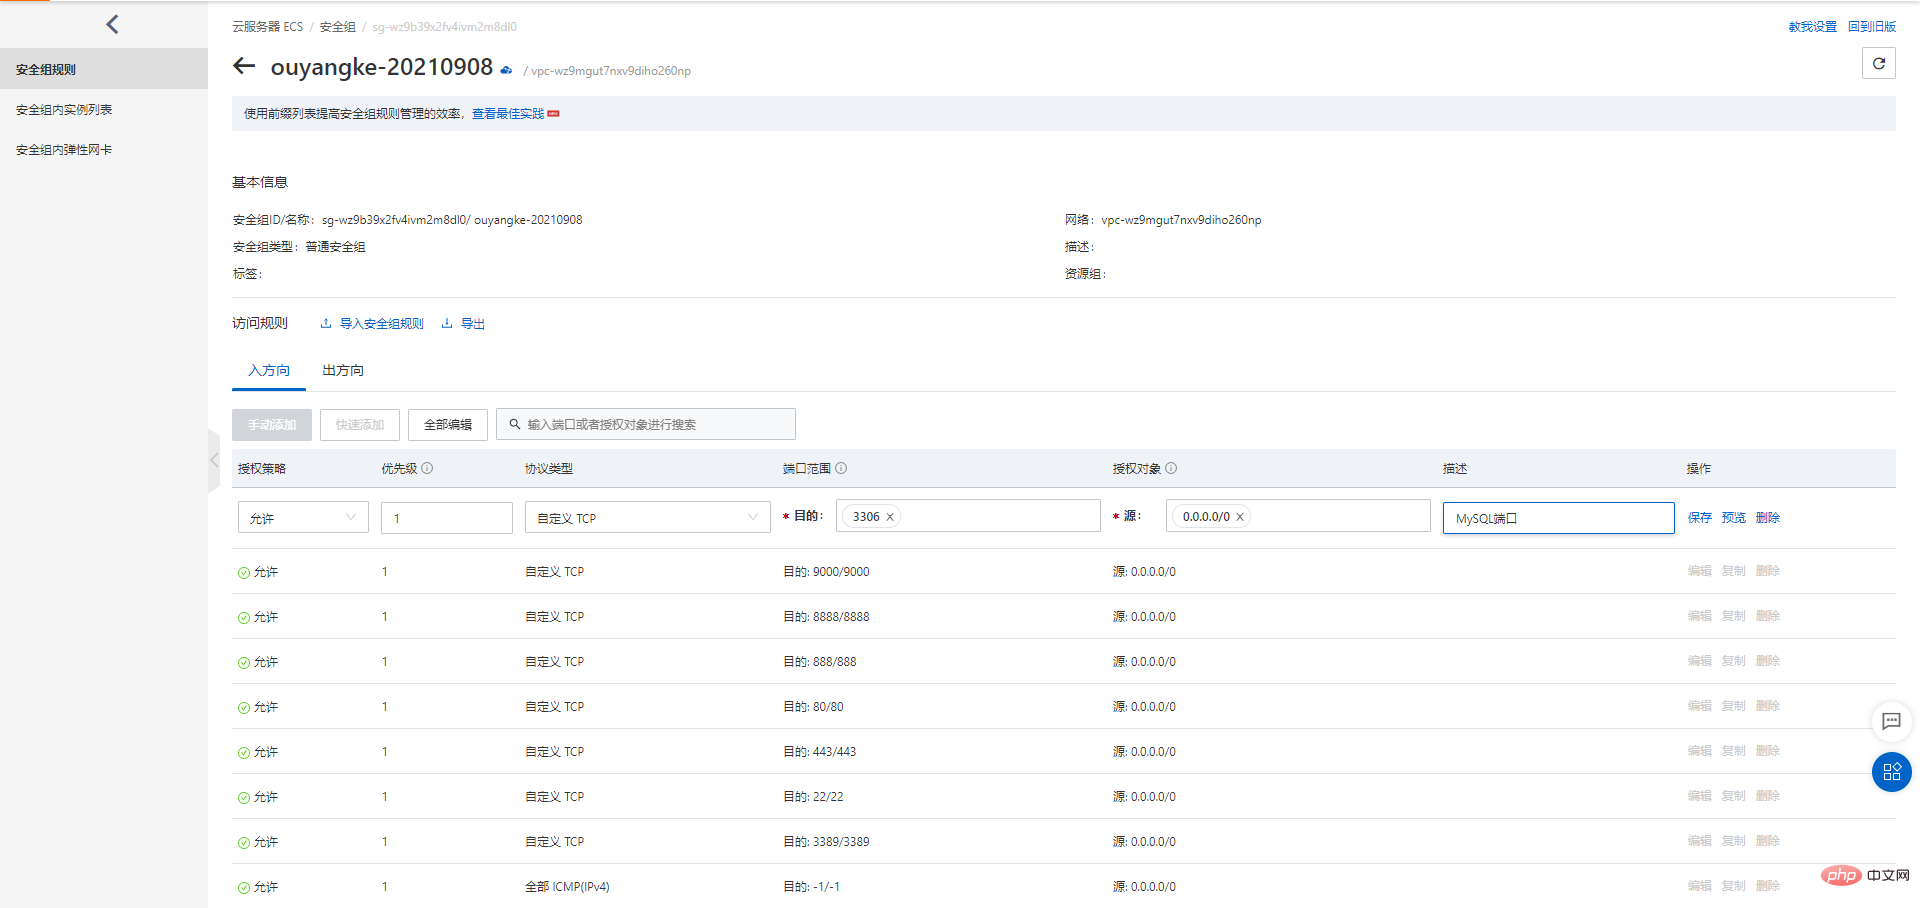Click inside the 目的 port range field
Viewport: 1920px width, 908px height.
coord(968,516)
